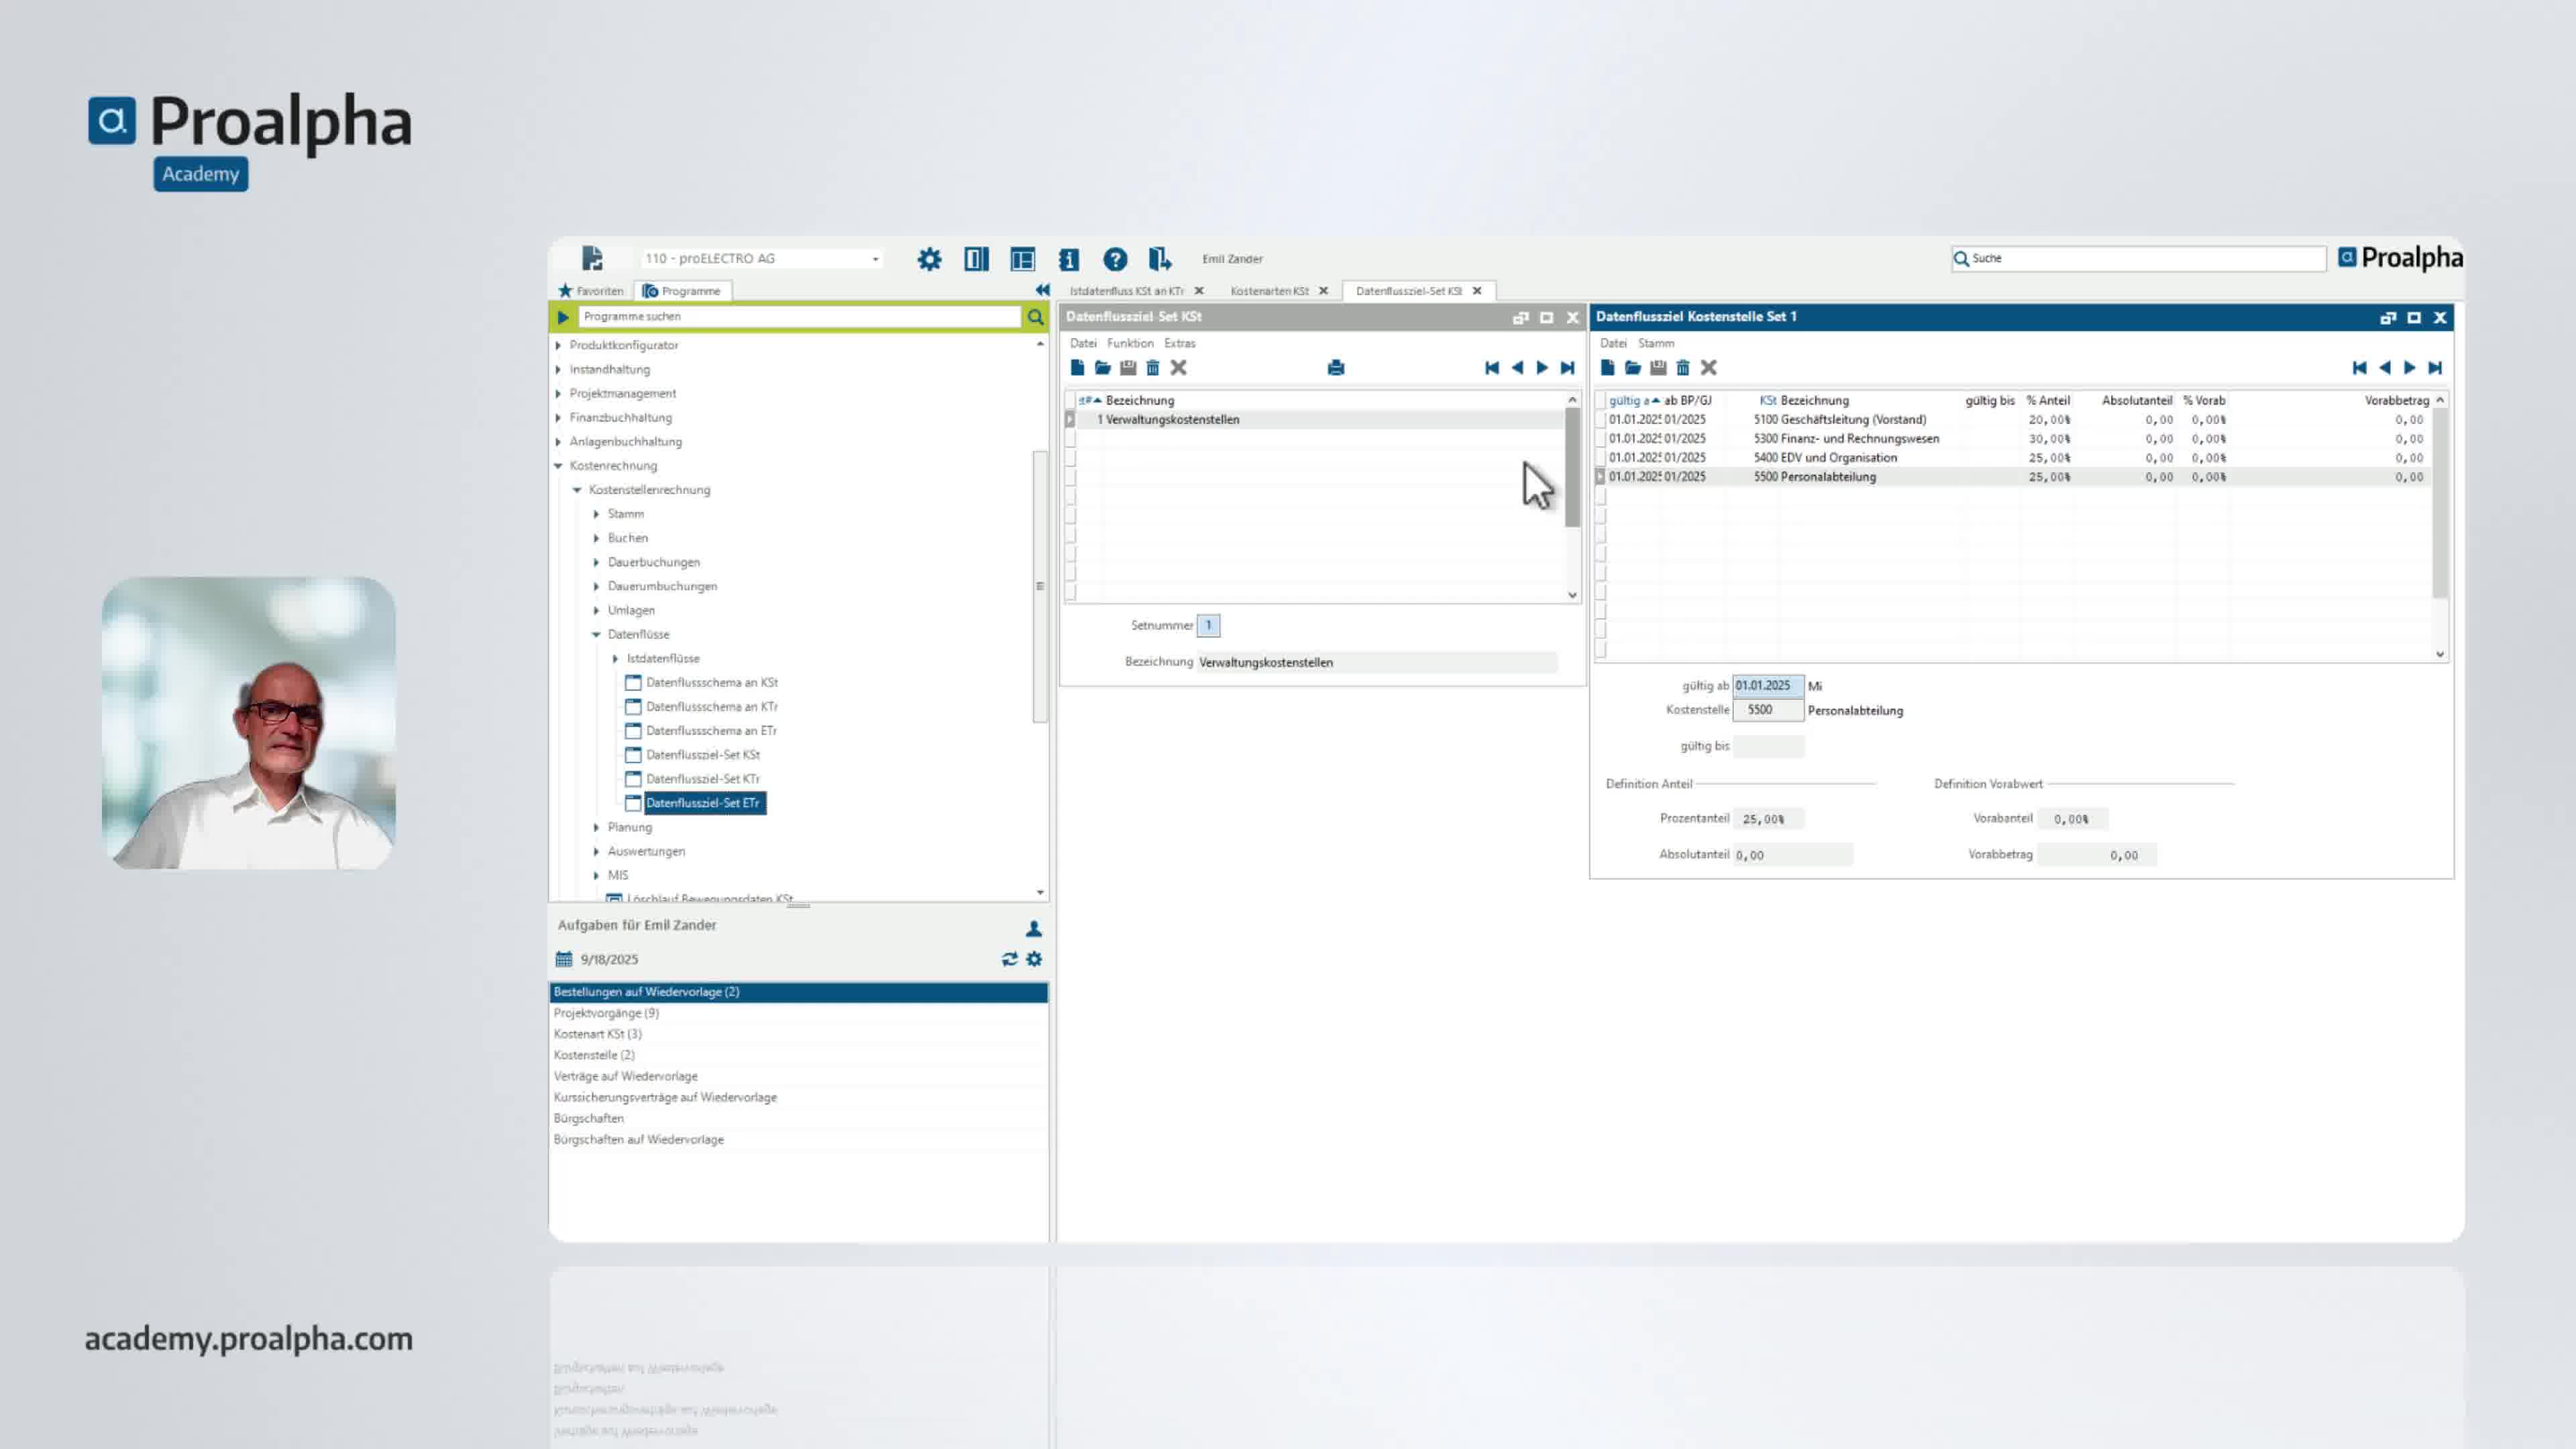Screen dimensions: 2576x1449
Task: Select row marker for 5100 Geschäftsleitung row
Action: 1600,420
